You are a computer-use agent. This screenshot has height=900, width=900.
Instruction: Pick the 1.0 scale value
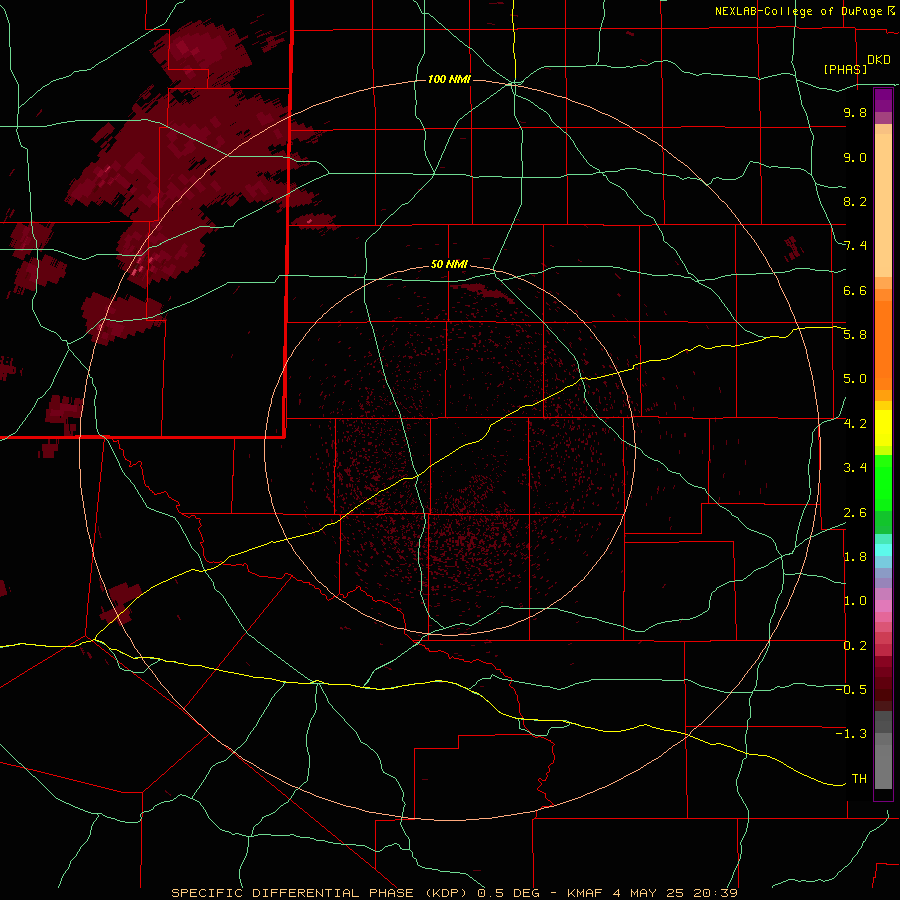[x=855, y=601]
